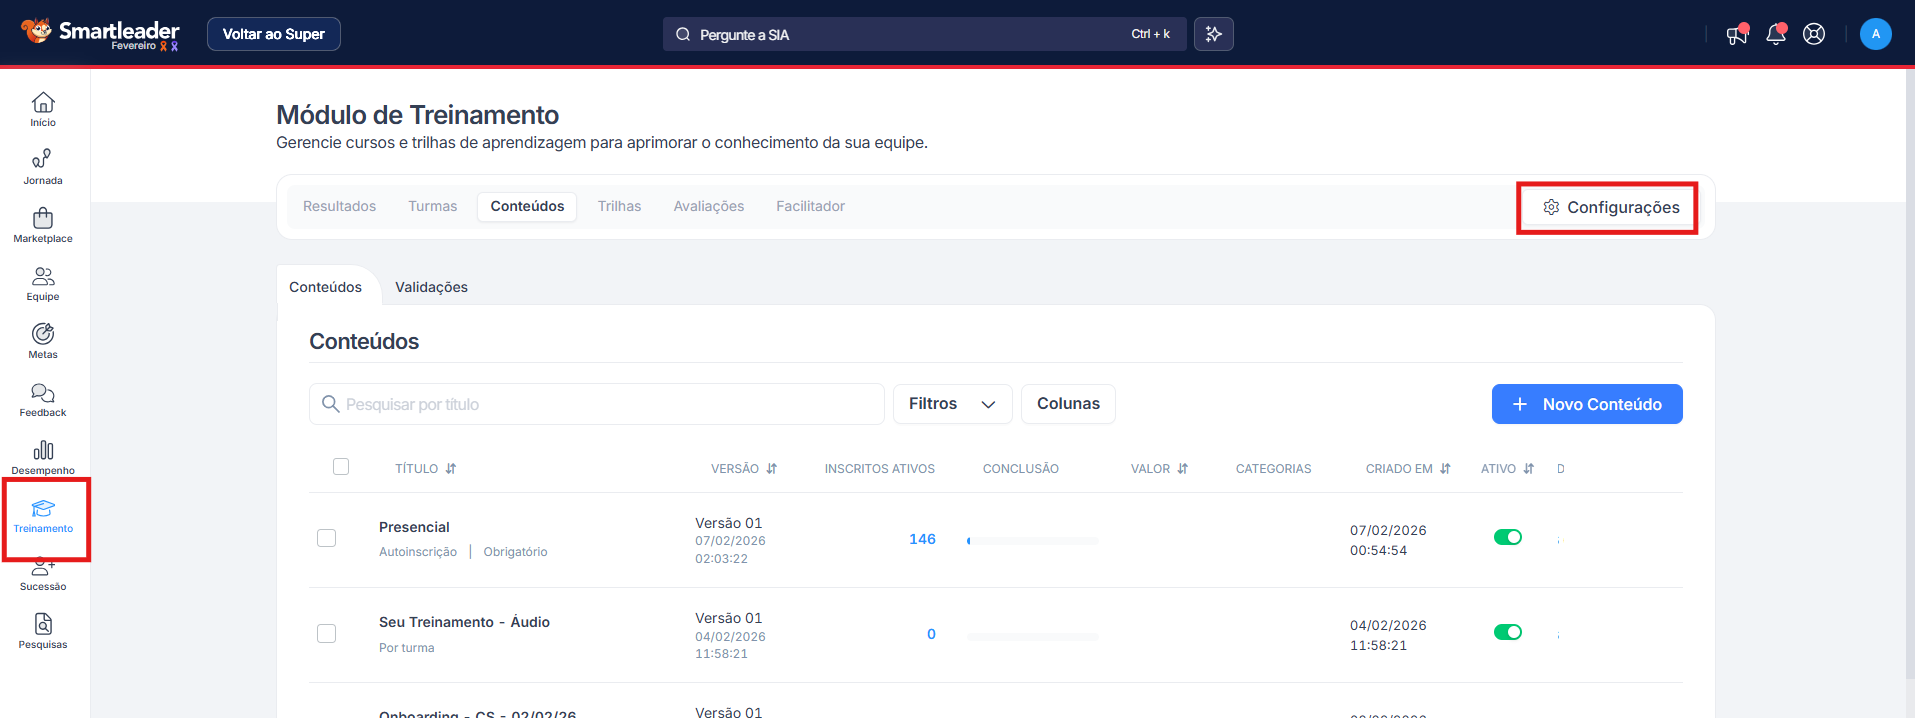Image resolution: width=1915 pixels, height=718 pixels.
Task: Check the Presencial row checkbox
Action: pyautogui.click(x=326, y=538)
